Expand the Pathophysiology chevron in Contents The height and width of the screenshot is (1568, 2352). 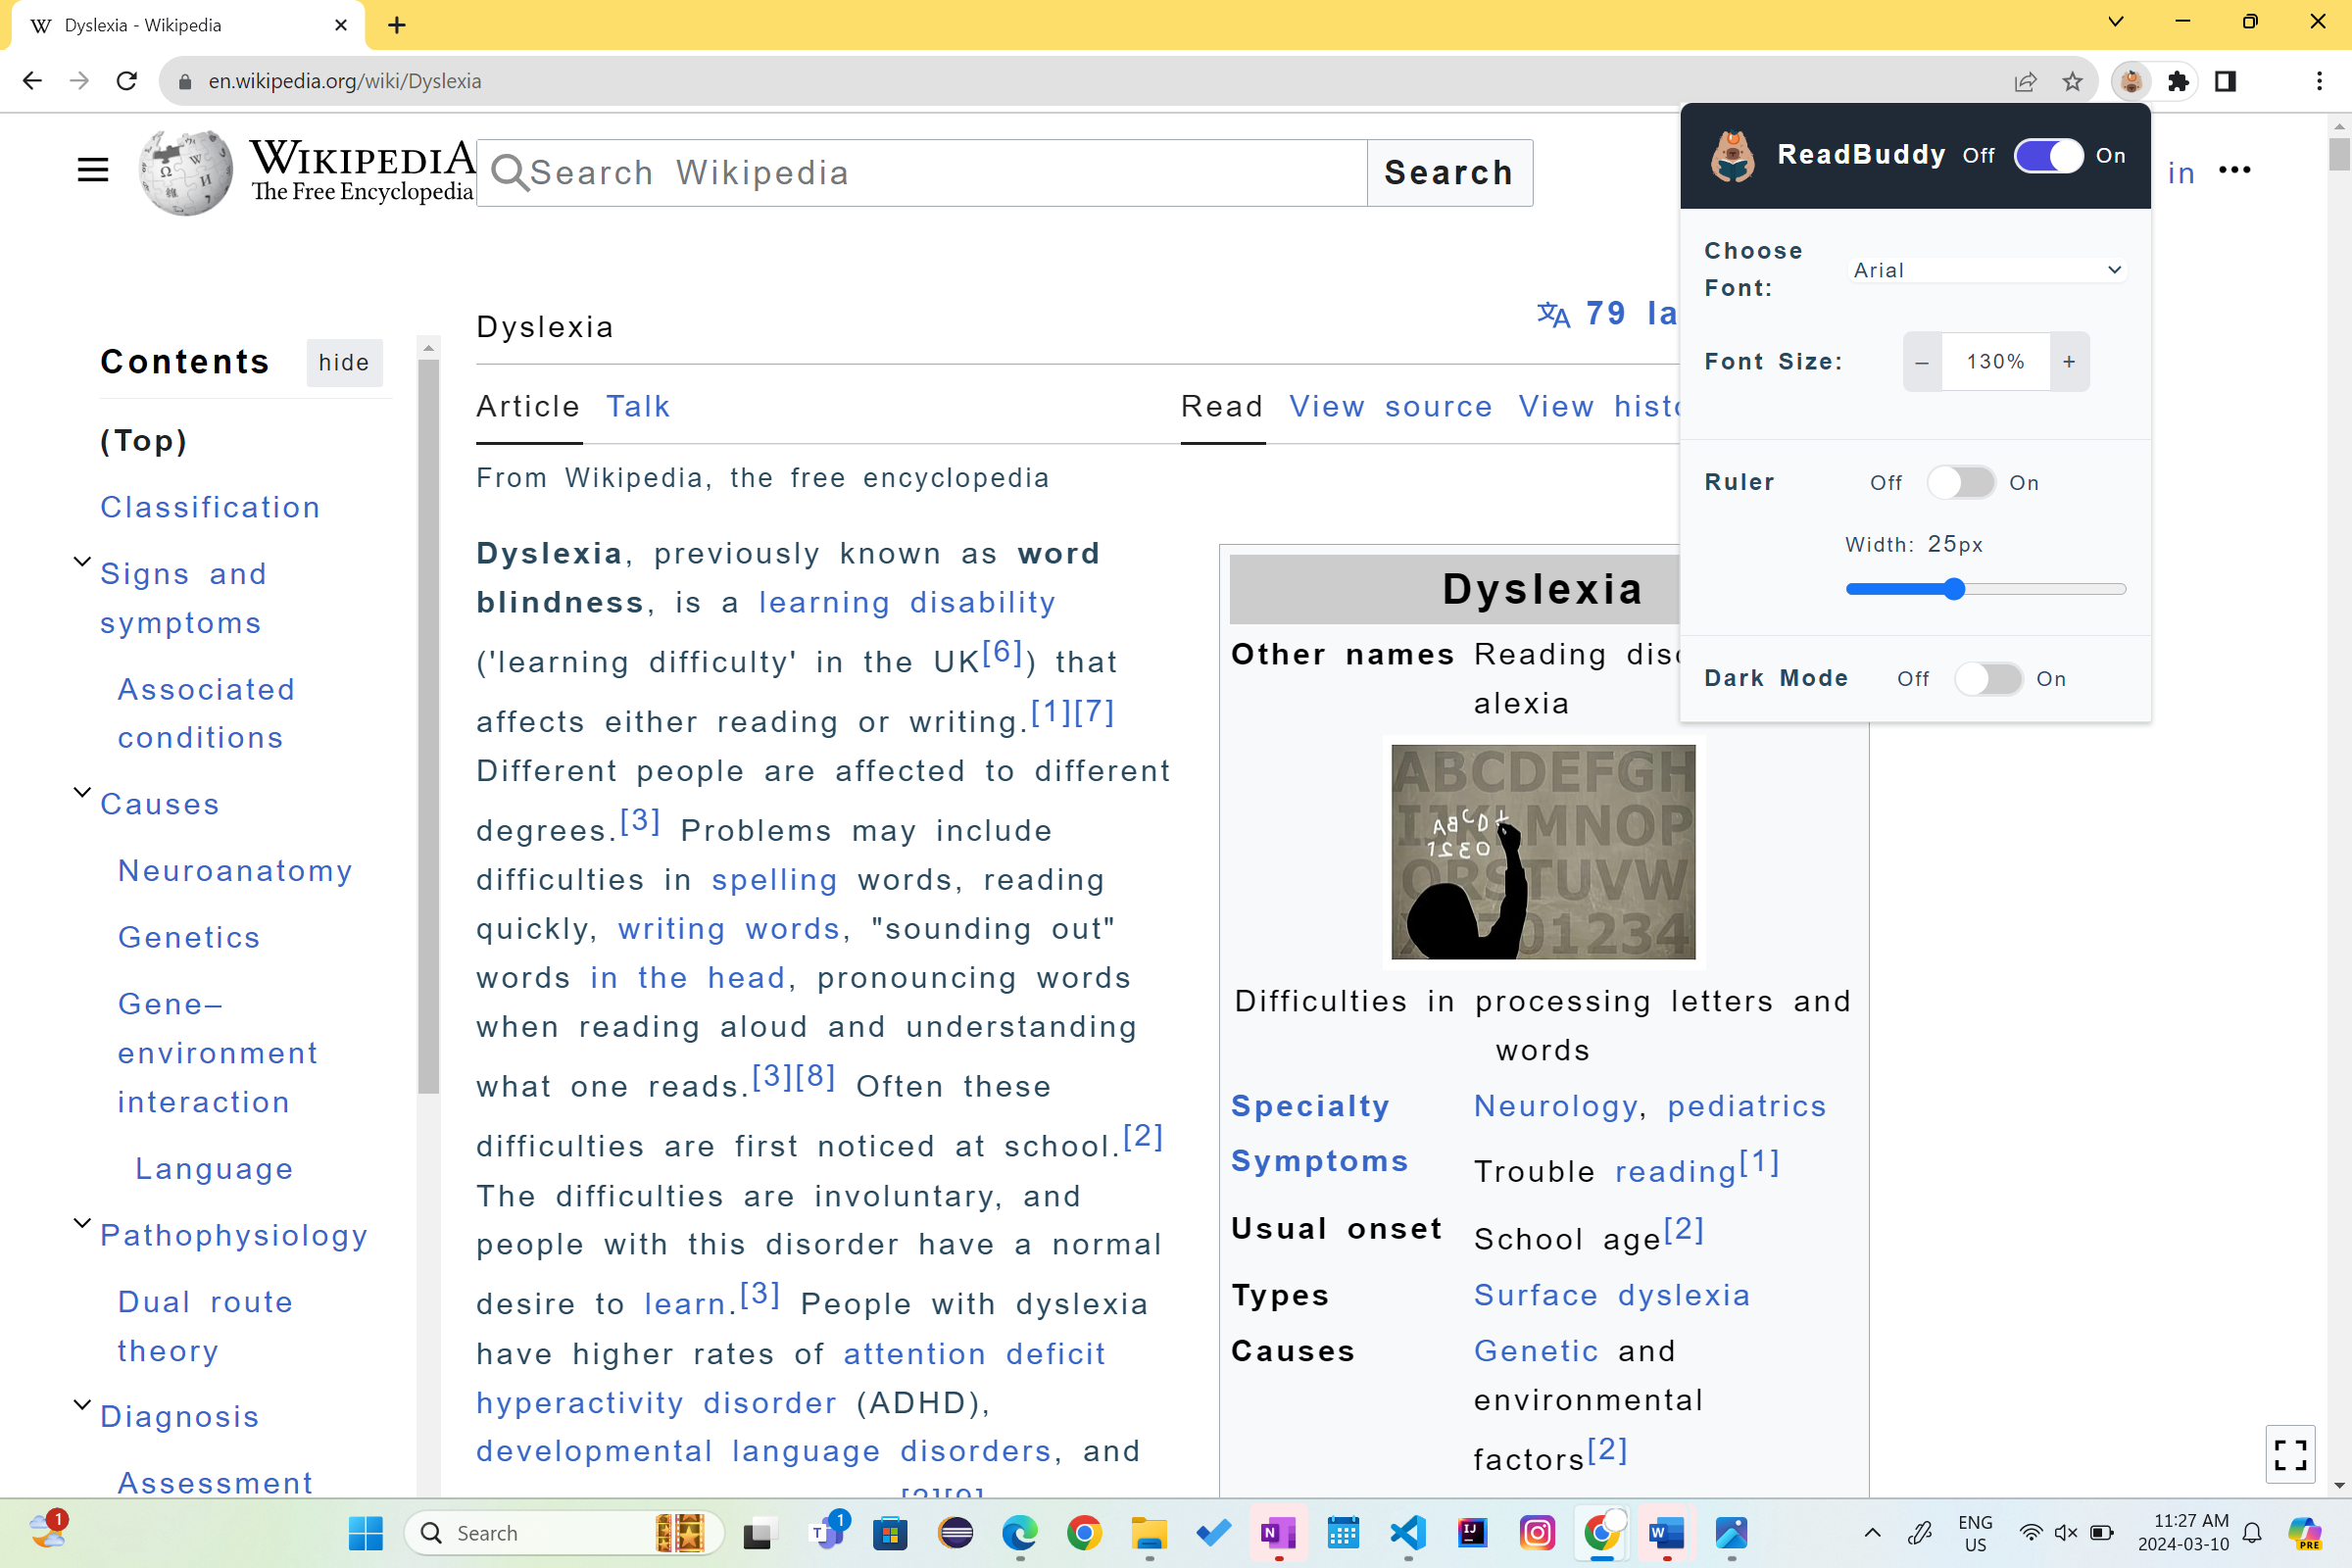(x=82, y=1223)
